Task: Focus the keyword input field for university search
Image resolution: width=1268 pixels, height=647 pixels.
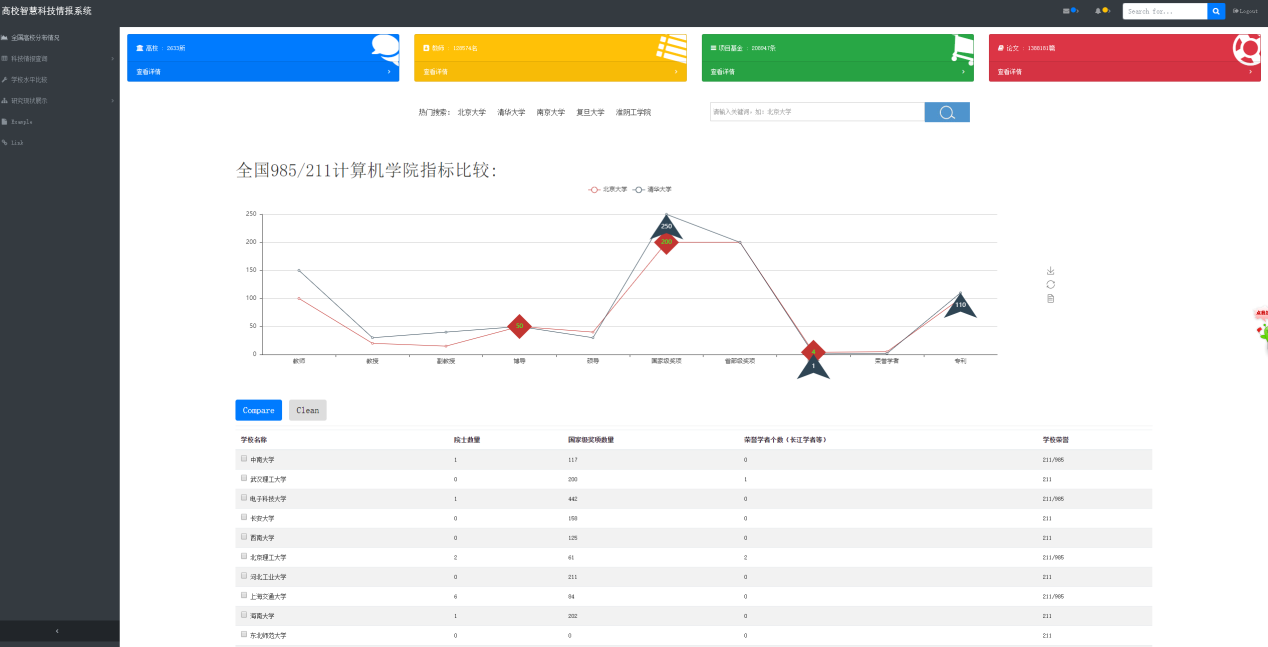Action: tap(816, 112)
